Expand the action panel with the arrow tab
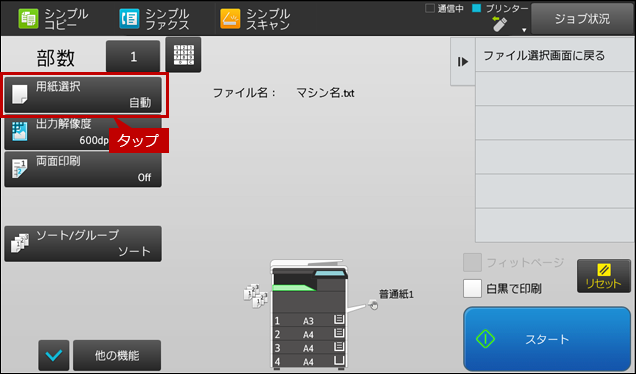Screen dimensions: 636x374 pyautogui.click(x=463, y=62)
